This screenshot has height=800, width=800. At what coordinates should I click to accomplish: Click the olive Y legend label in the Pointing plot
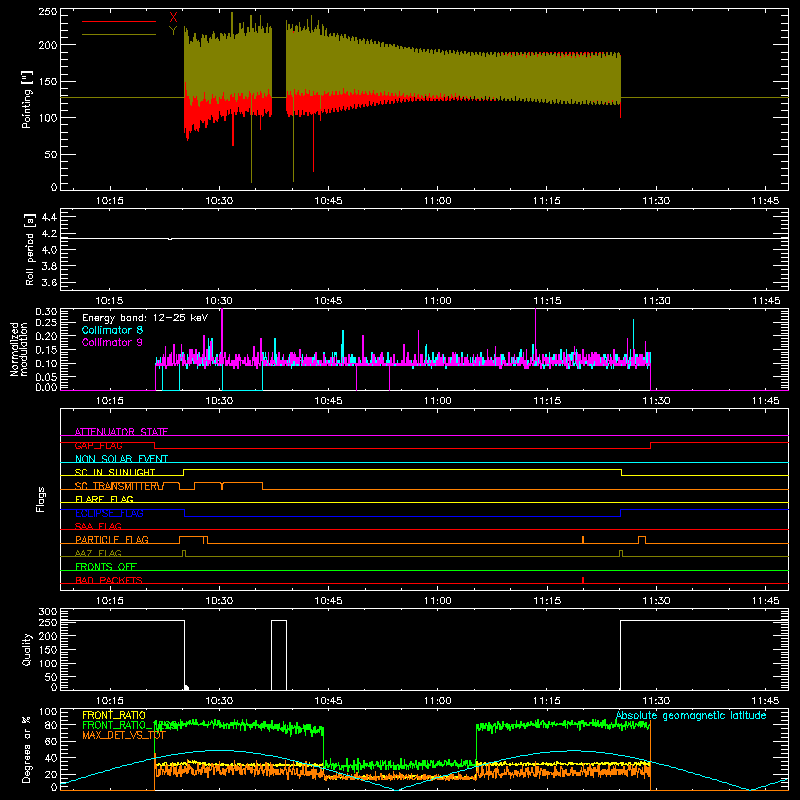tap(173, 31)
